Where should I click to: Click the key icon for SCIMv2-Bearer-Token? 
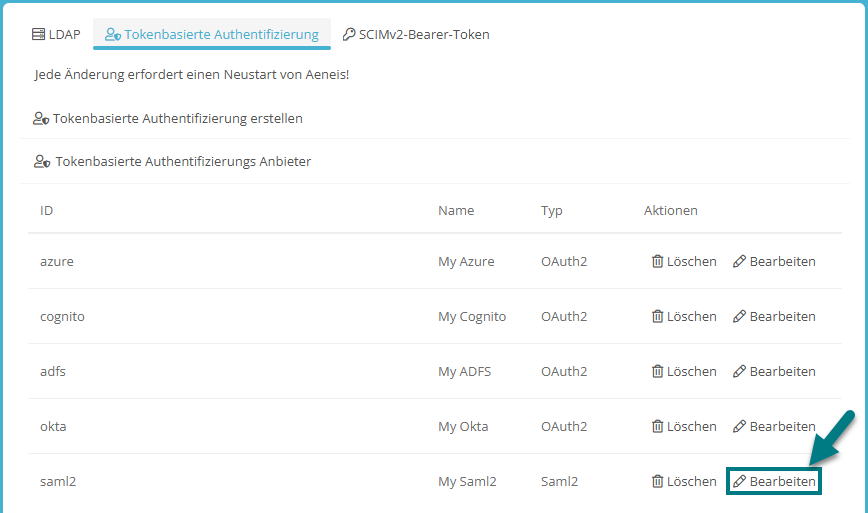(x=349, y=34)
